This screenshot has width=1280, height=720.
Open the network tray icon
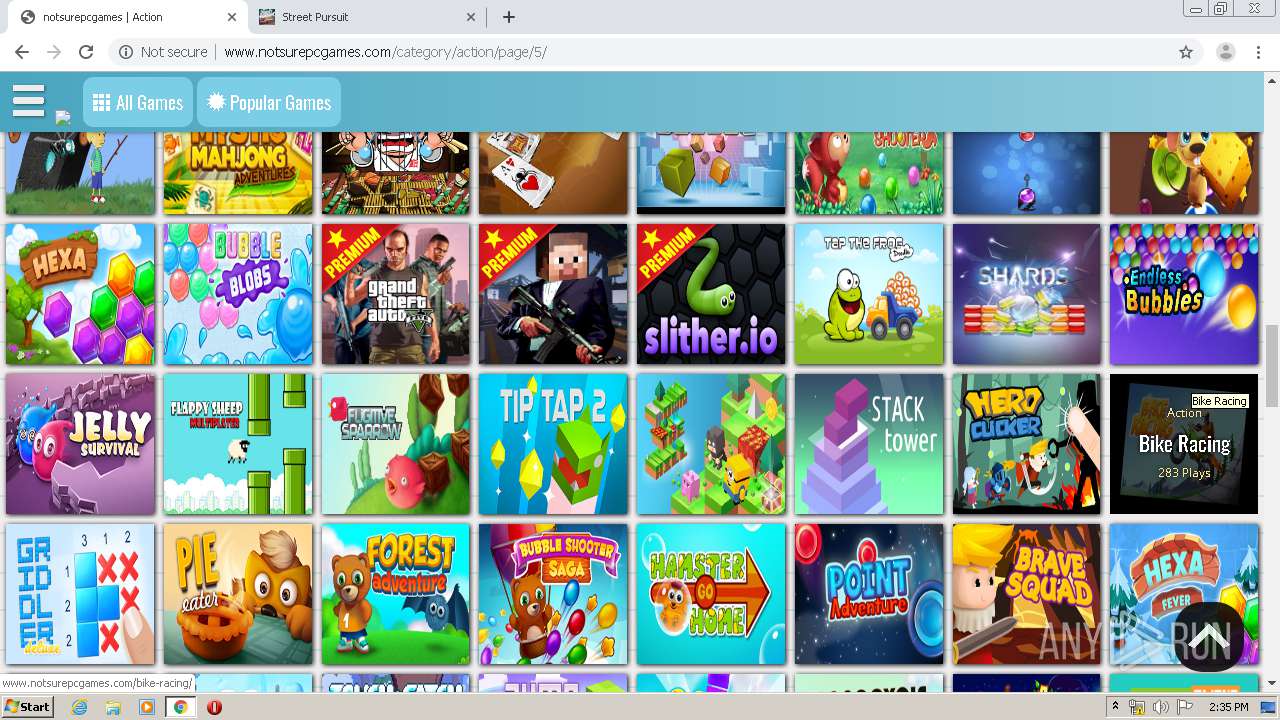(1137, 707)
